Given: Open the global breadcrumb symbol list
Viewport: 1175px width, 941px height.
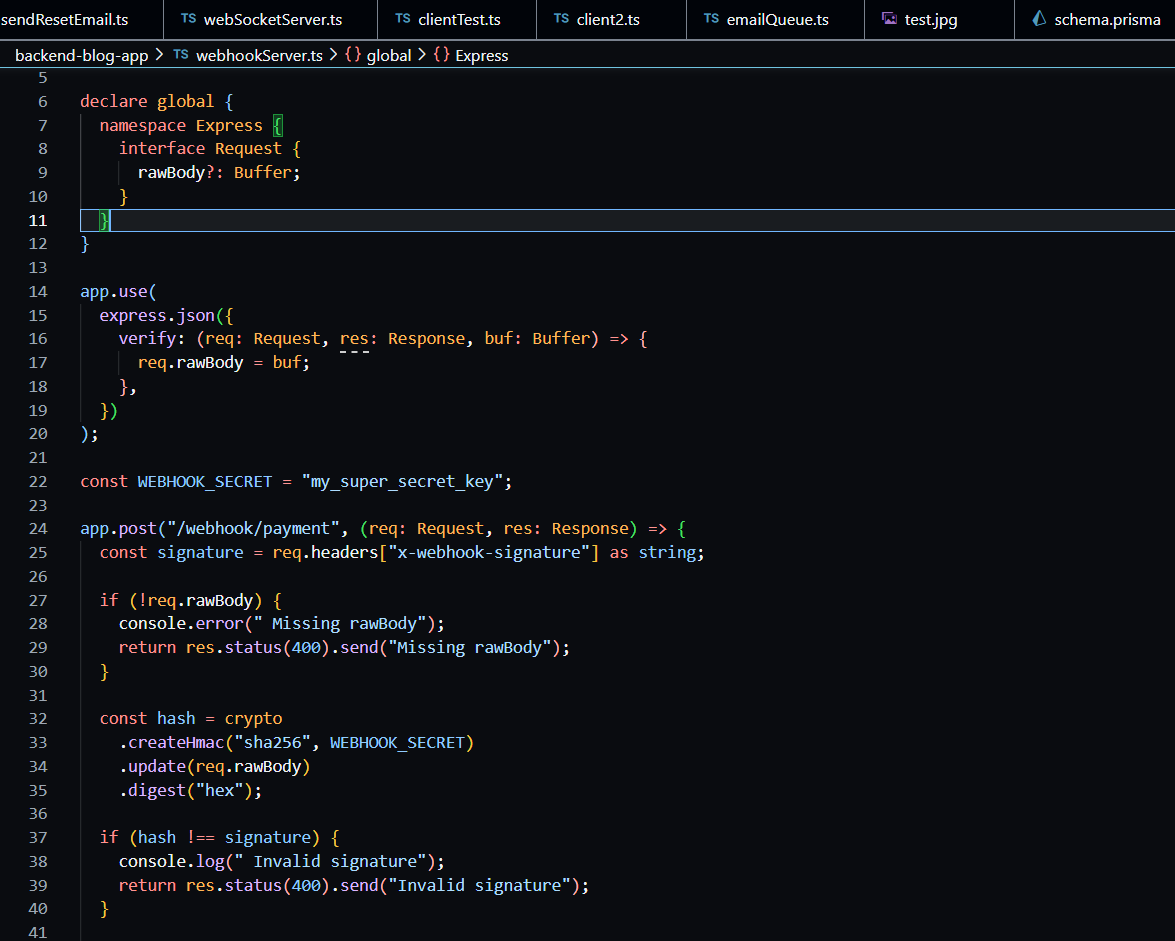Looking at the screenshot, I should tap(389, 55).
